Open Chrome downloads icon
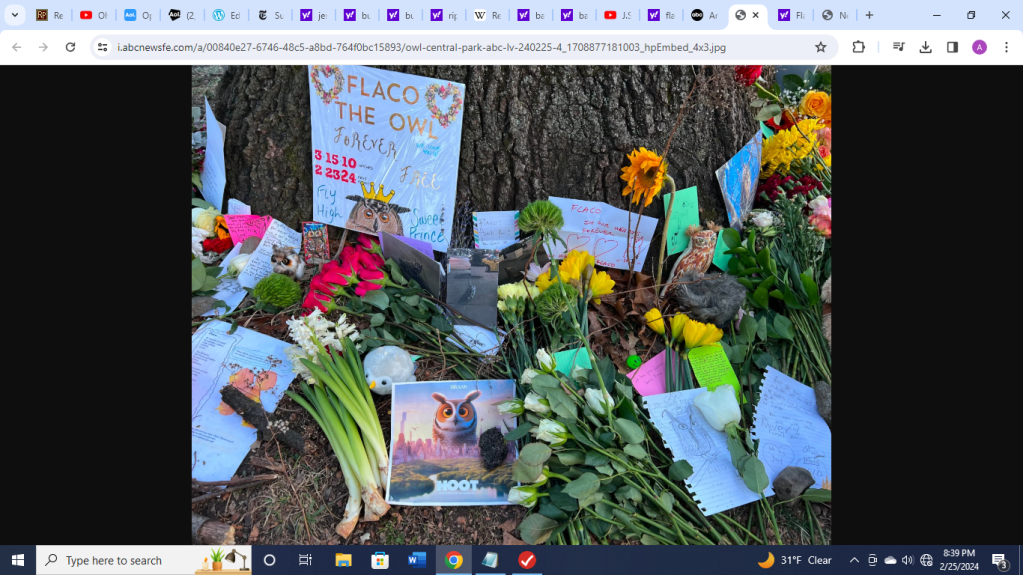Screen dimensions: 1023x575 pyautogui.click(x=925, y=47)
